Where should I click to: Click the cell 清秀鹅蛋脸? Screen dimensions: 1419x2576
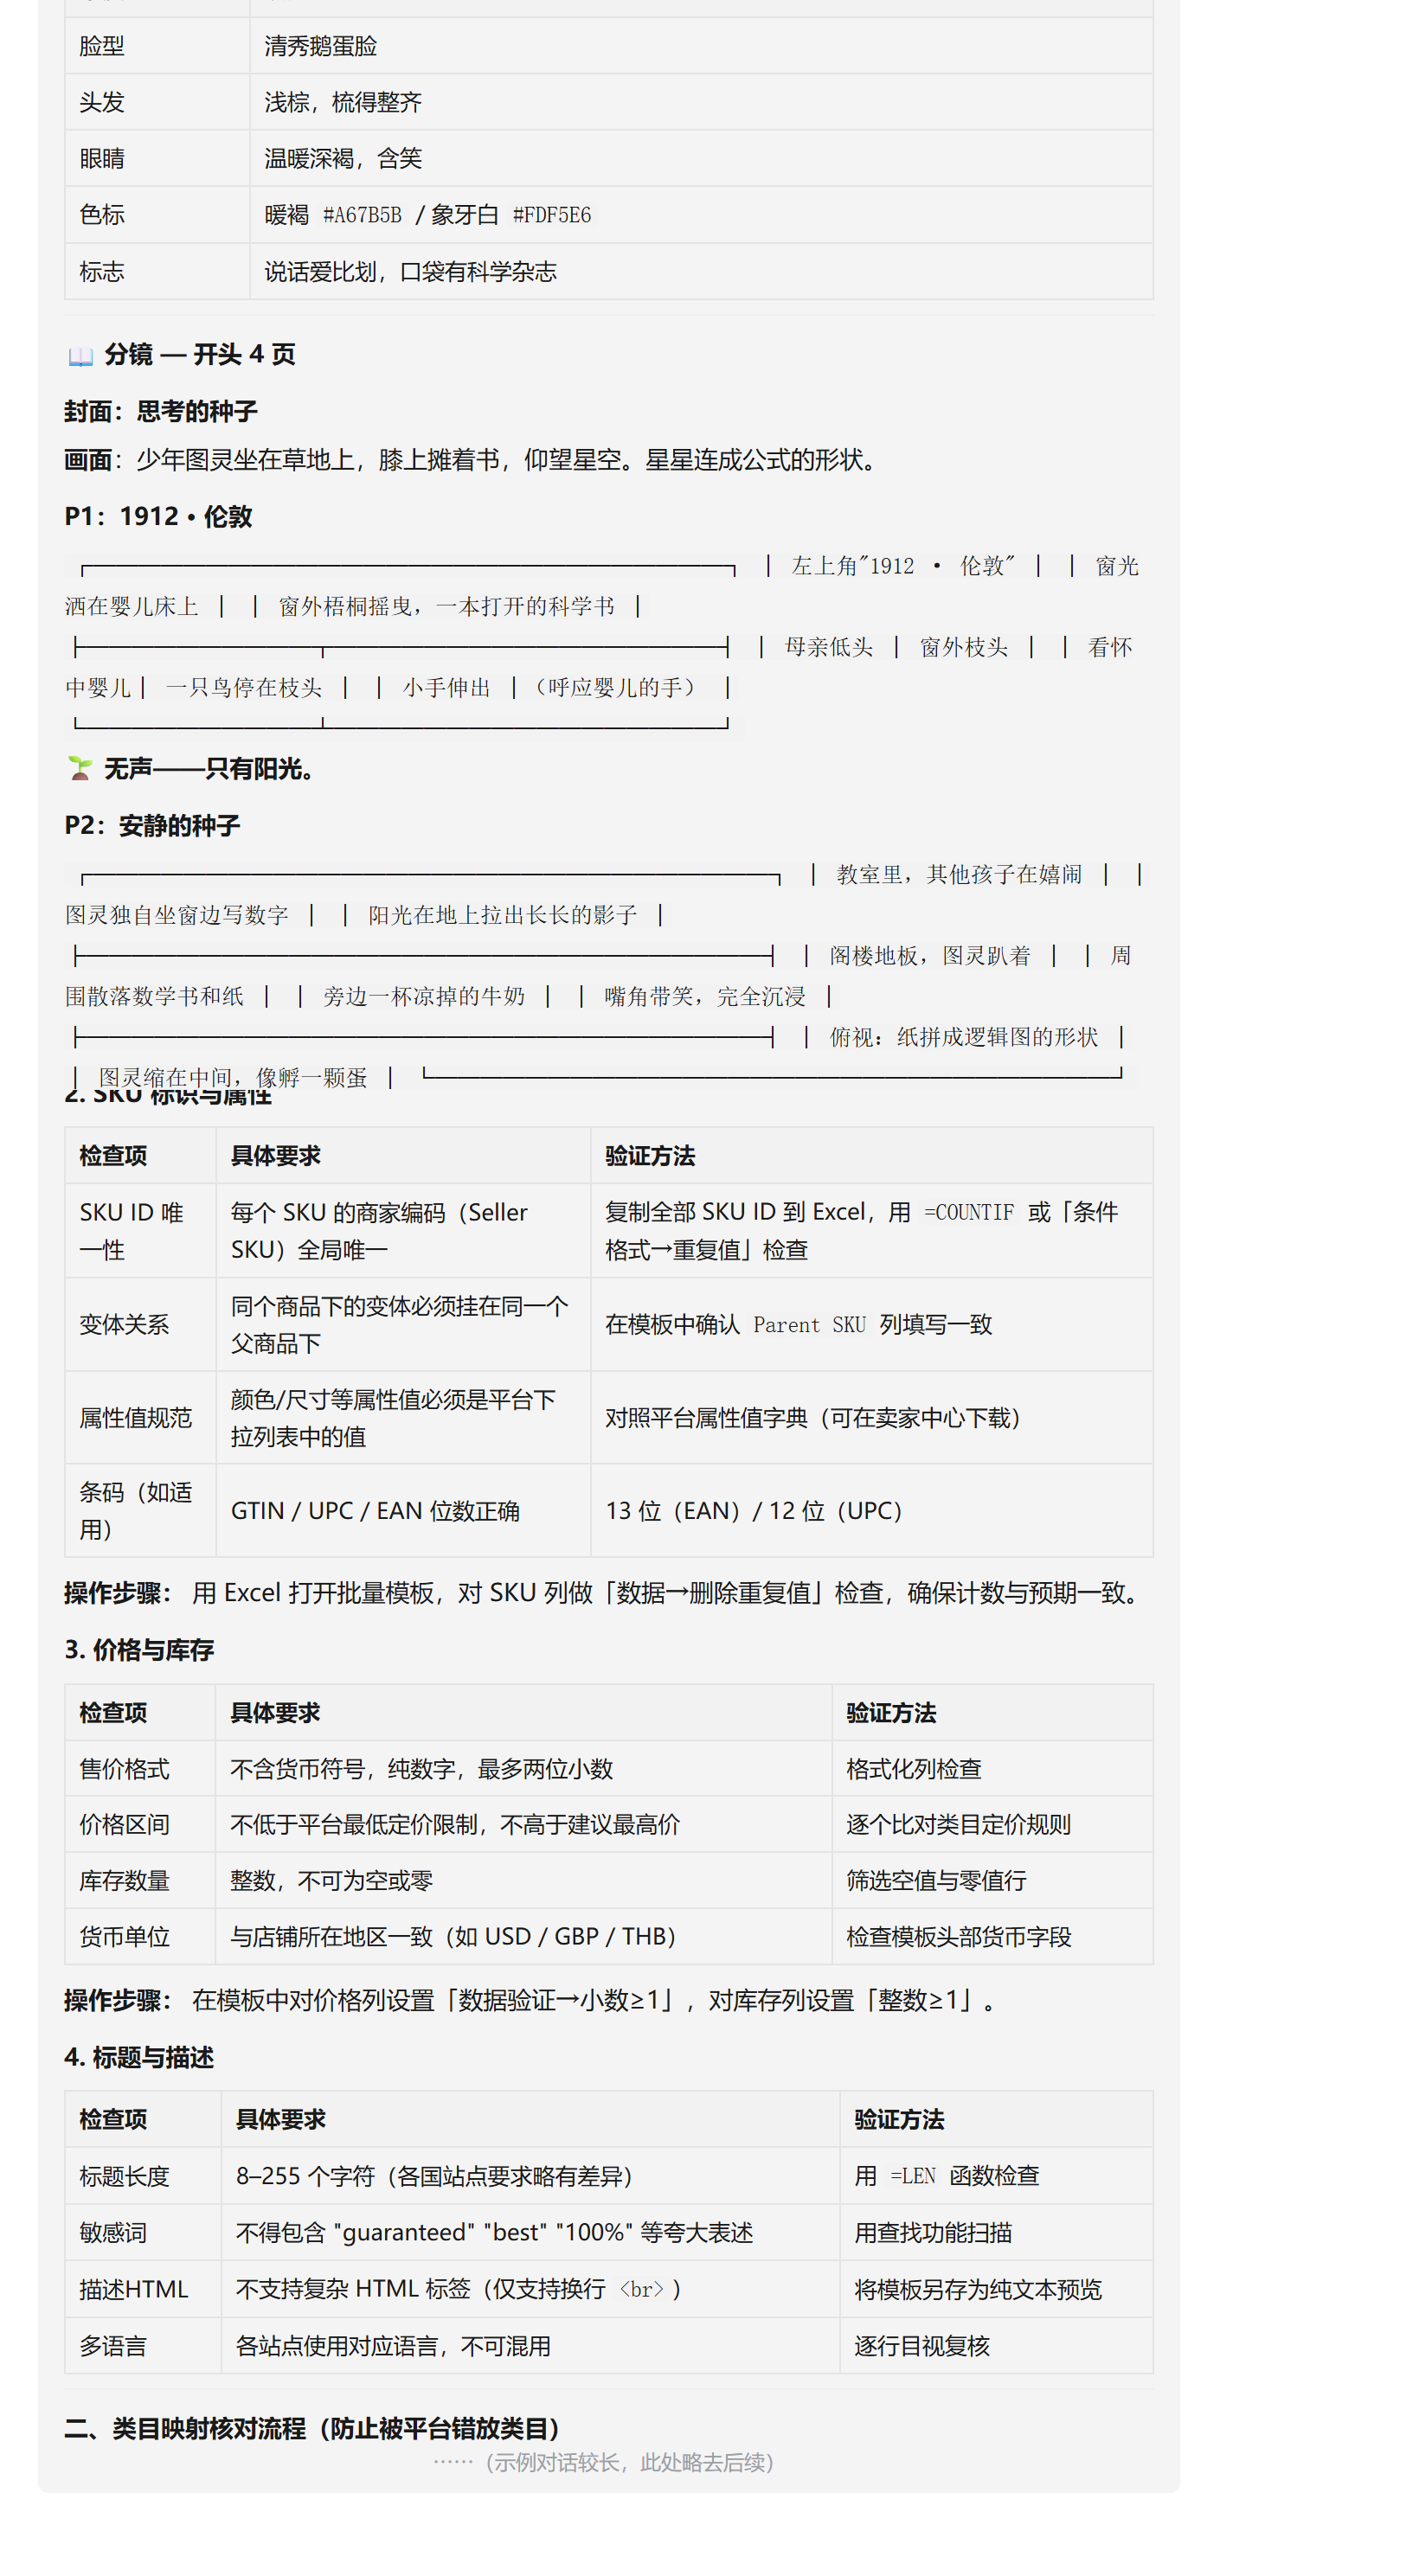click(701, 46)
